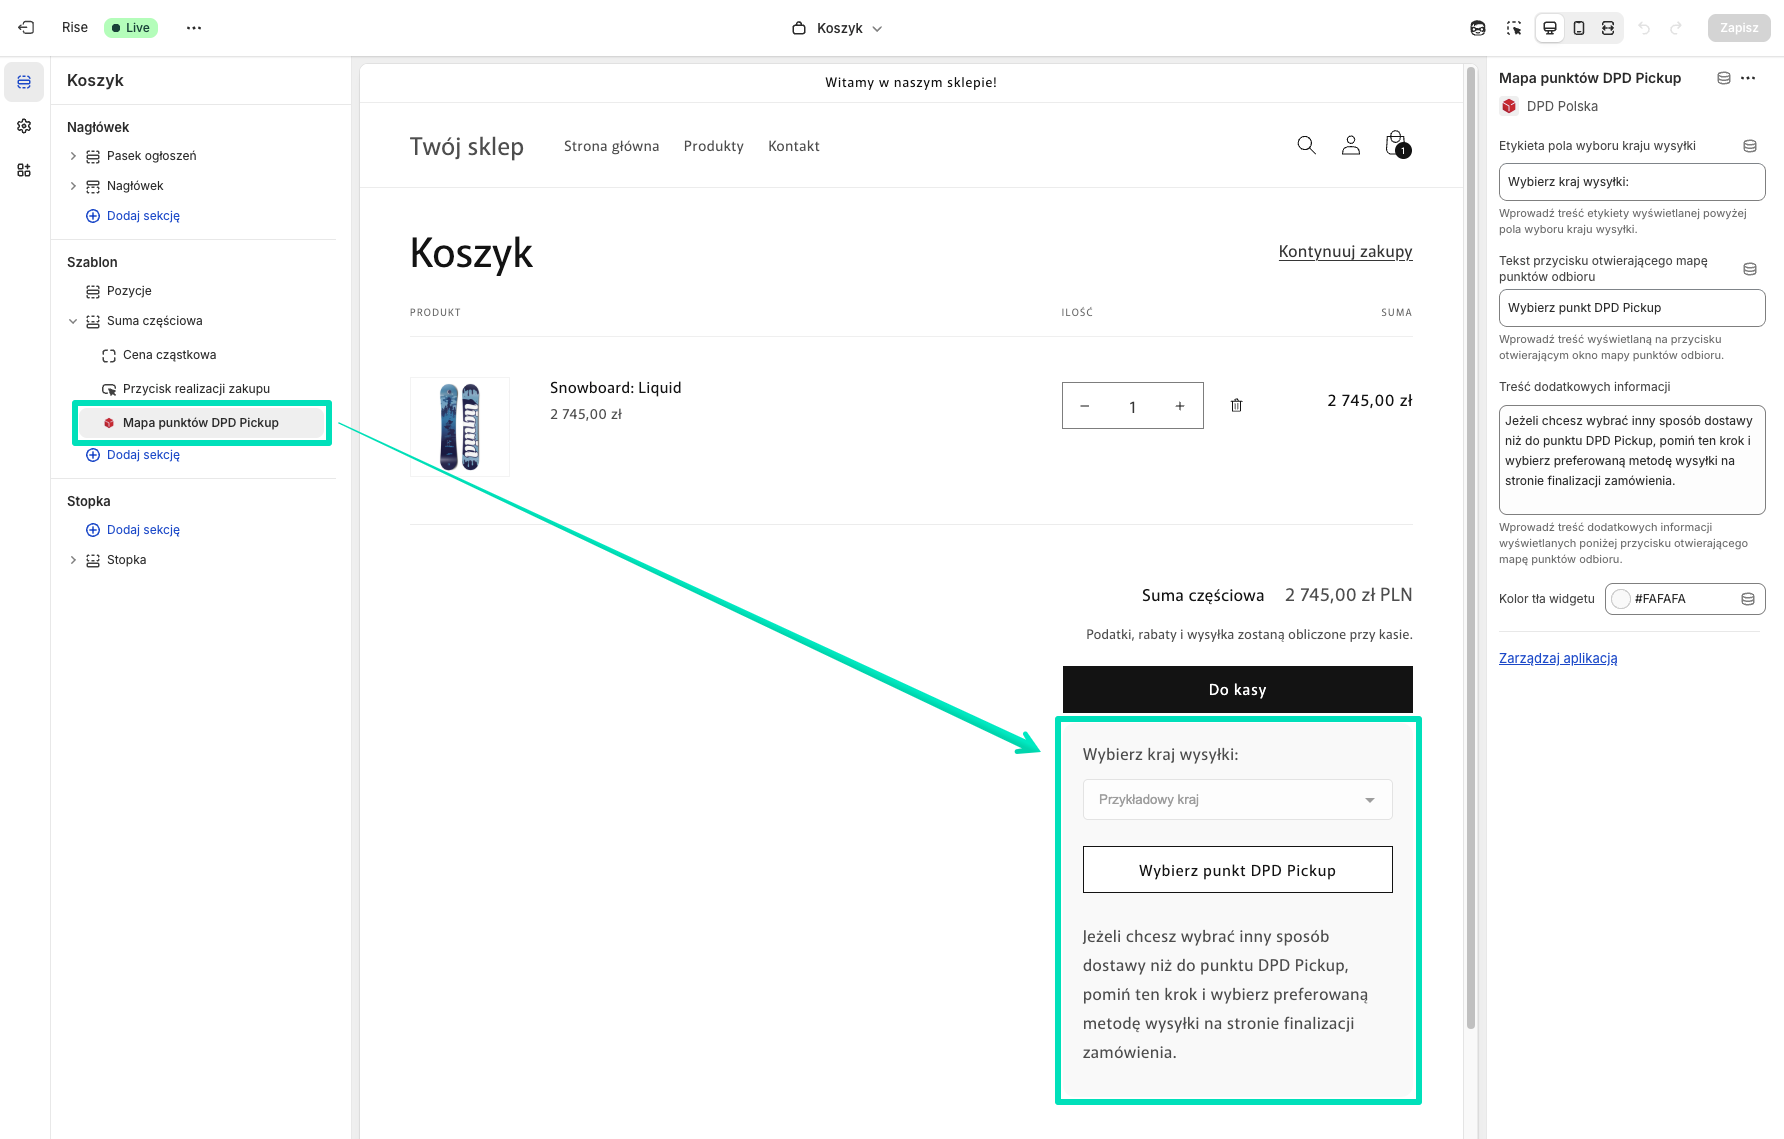Screen dimensions: 1784x1139
Task: Open the shopping cart bag icon
Action: coord(1396,145)
